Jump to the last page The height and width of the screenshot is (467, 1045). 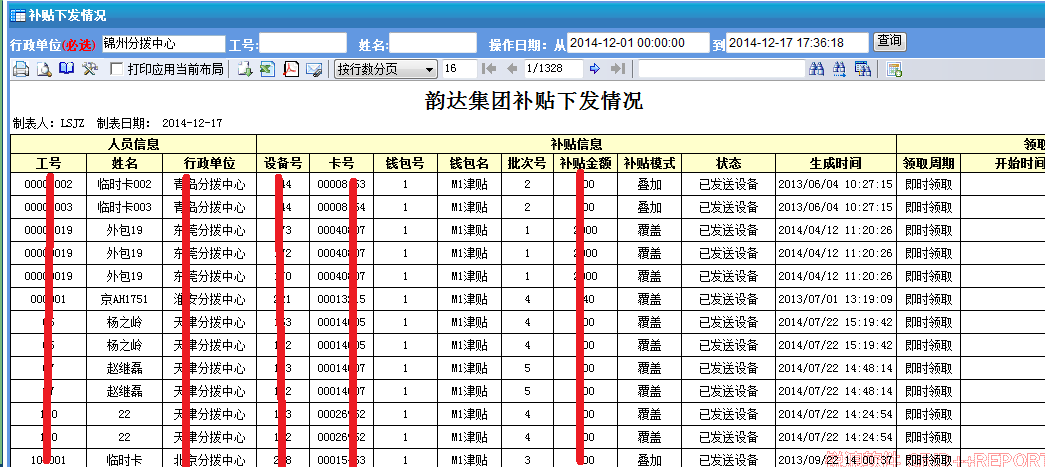[x=618, y=69]
